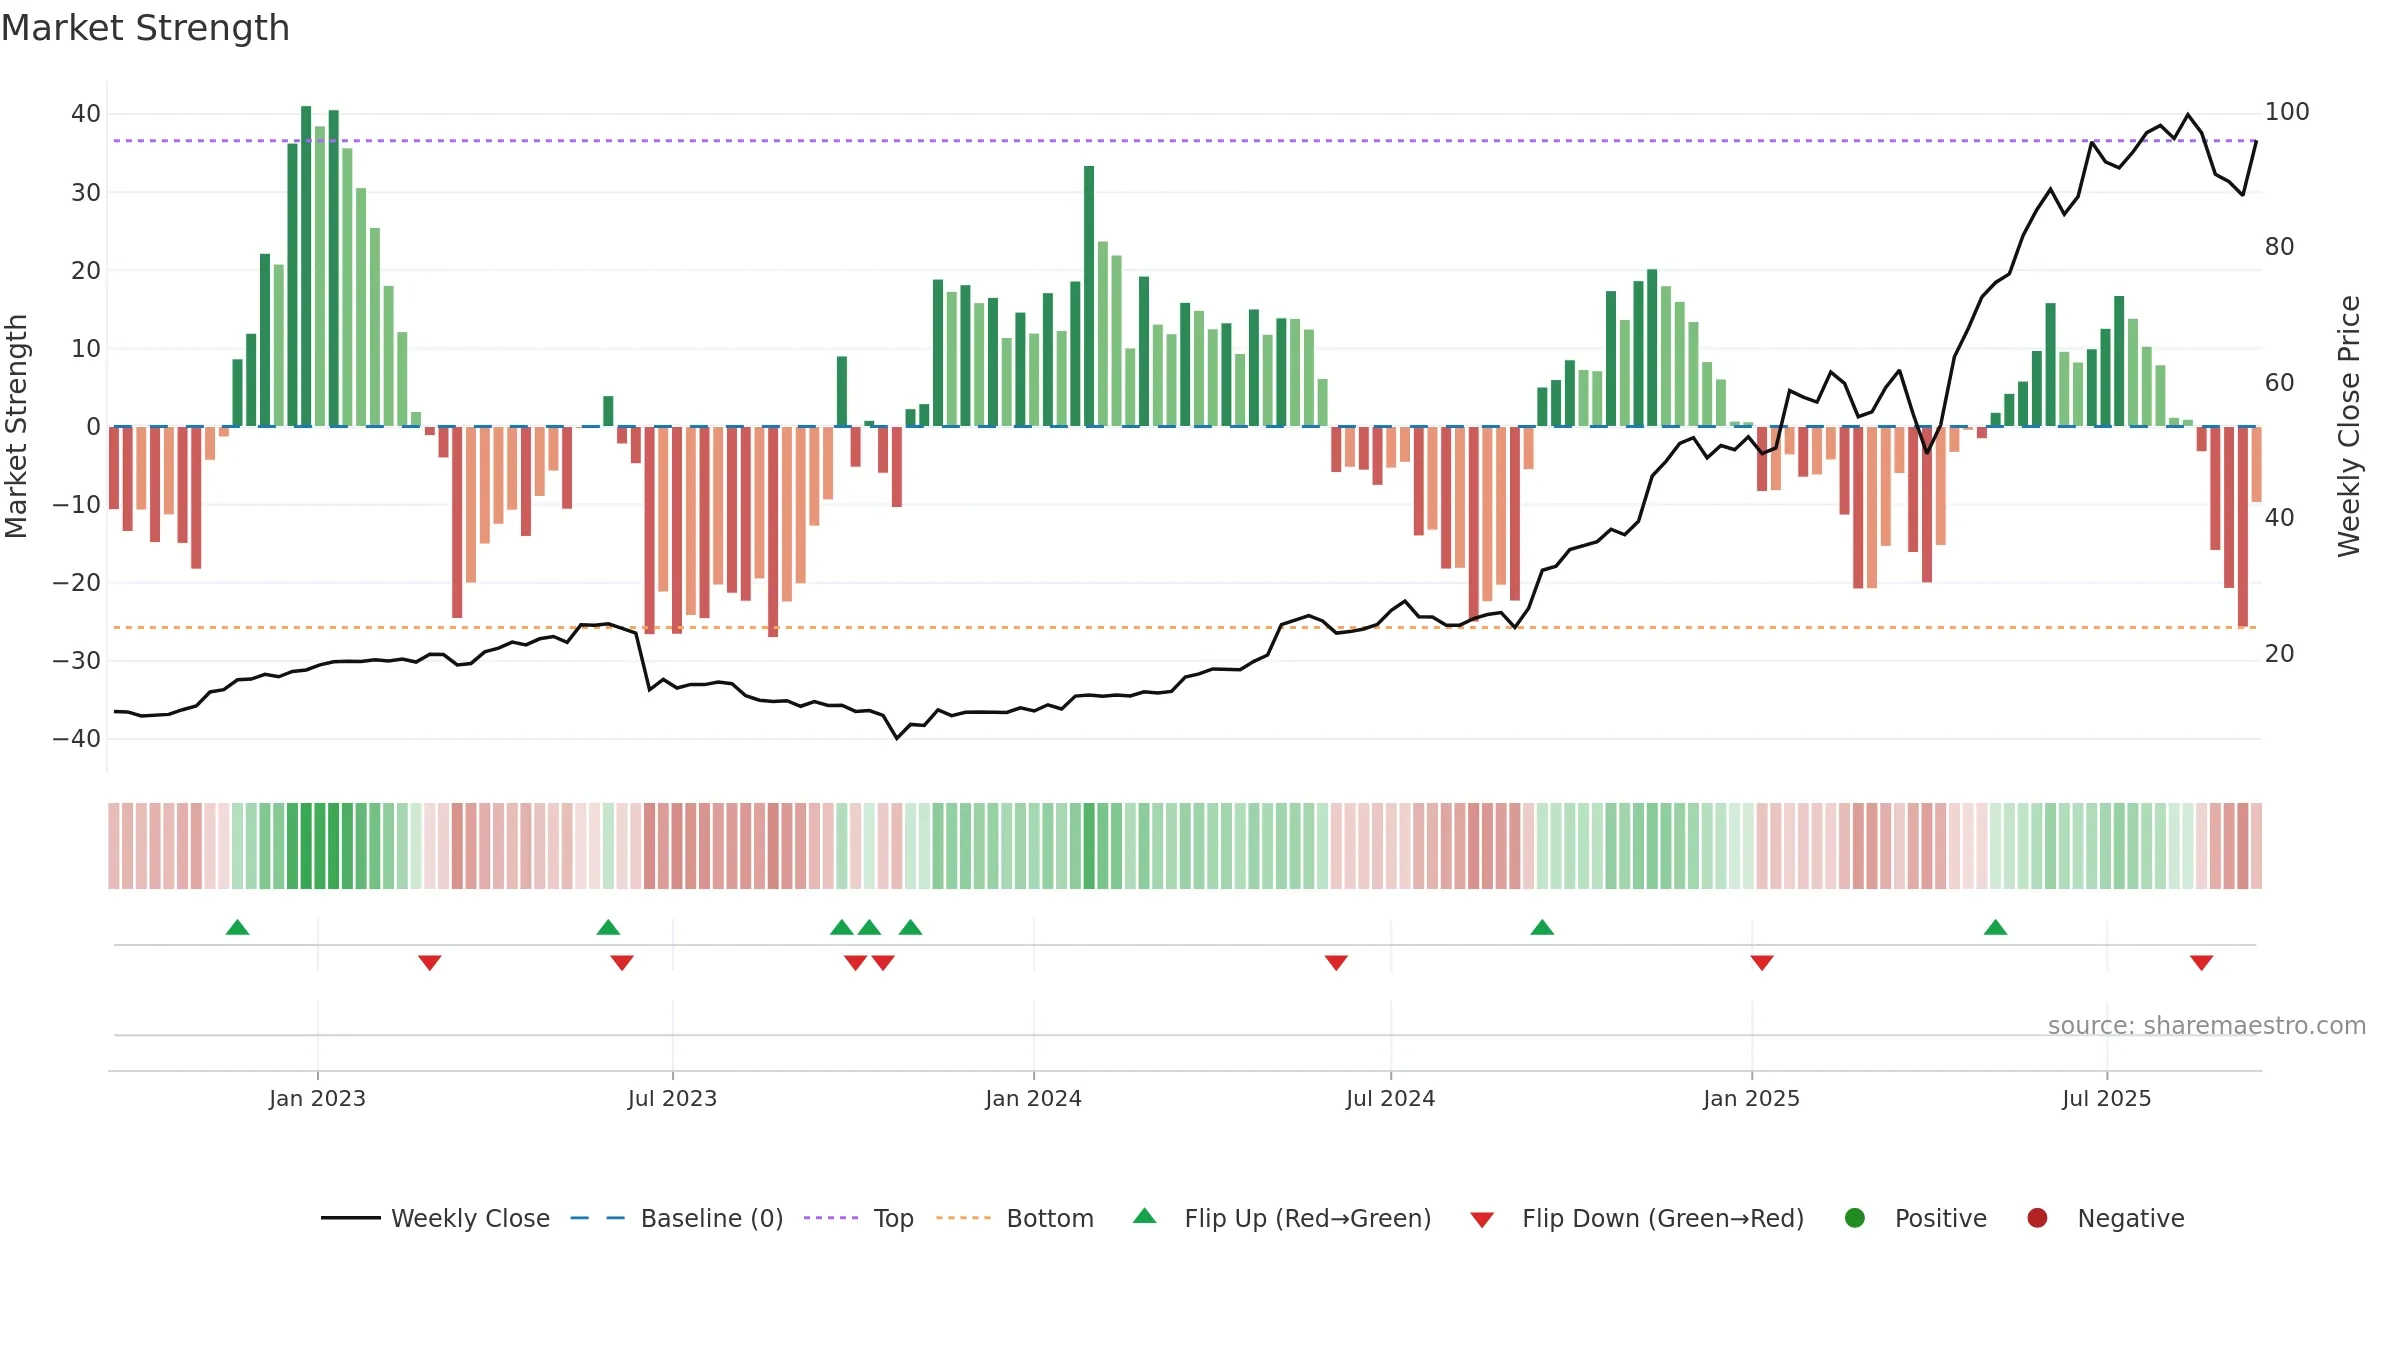This screenshot has width=2400, height=1350.
Task: Click the 100 tick on the price axis
Action: point(2287,112)
